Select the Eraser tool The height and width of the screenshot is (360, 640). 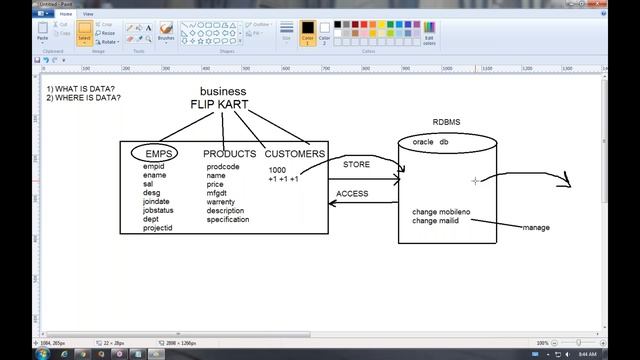pos(130,39)
